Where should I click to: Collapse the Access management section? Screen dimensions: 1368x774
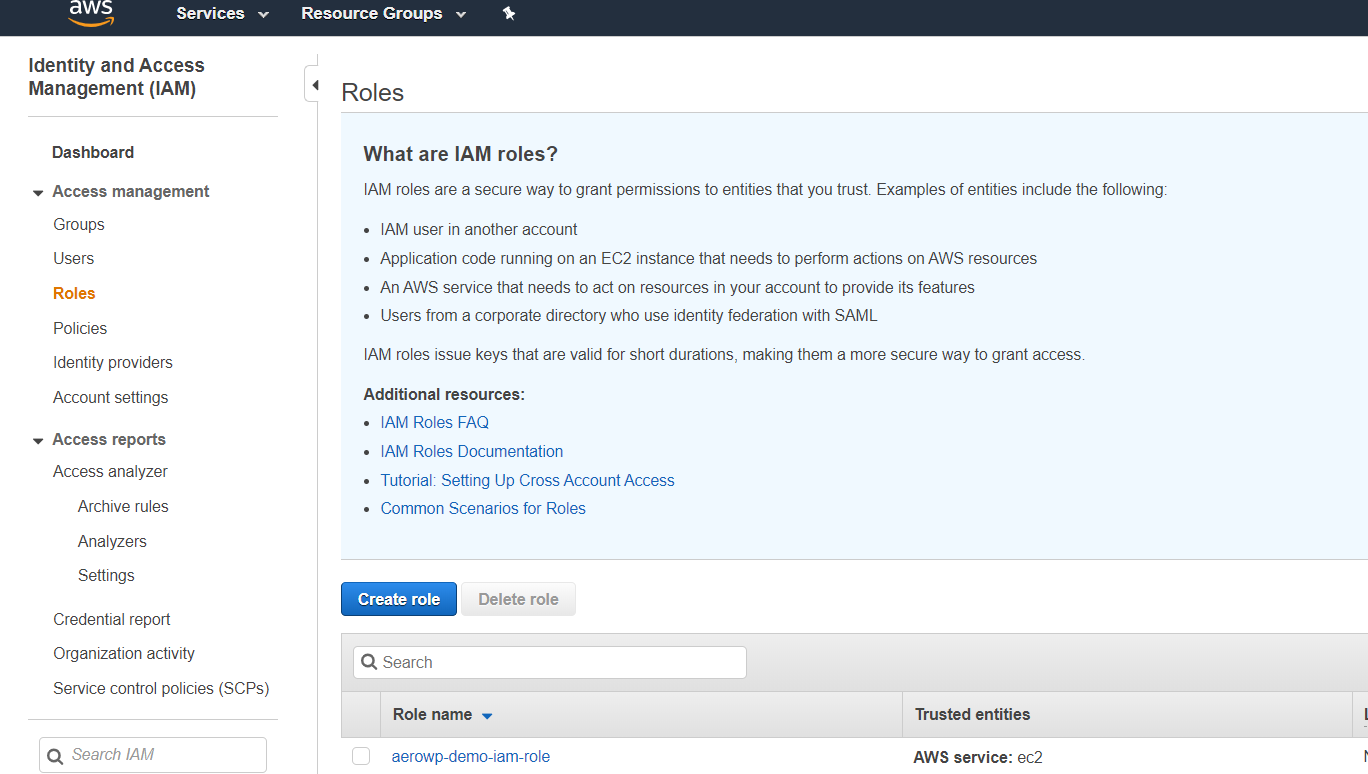[x=38, y=192]
